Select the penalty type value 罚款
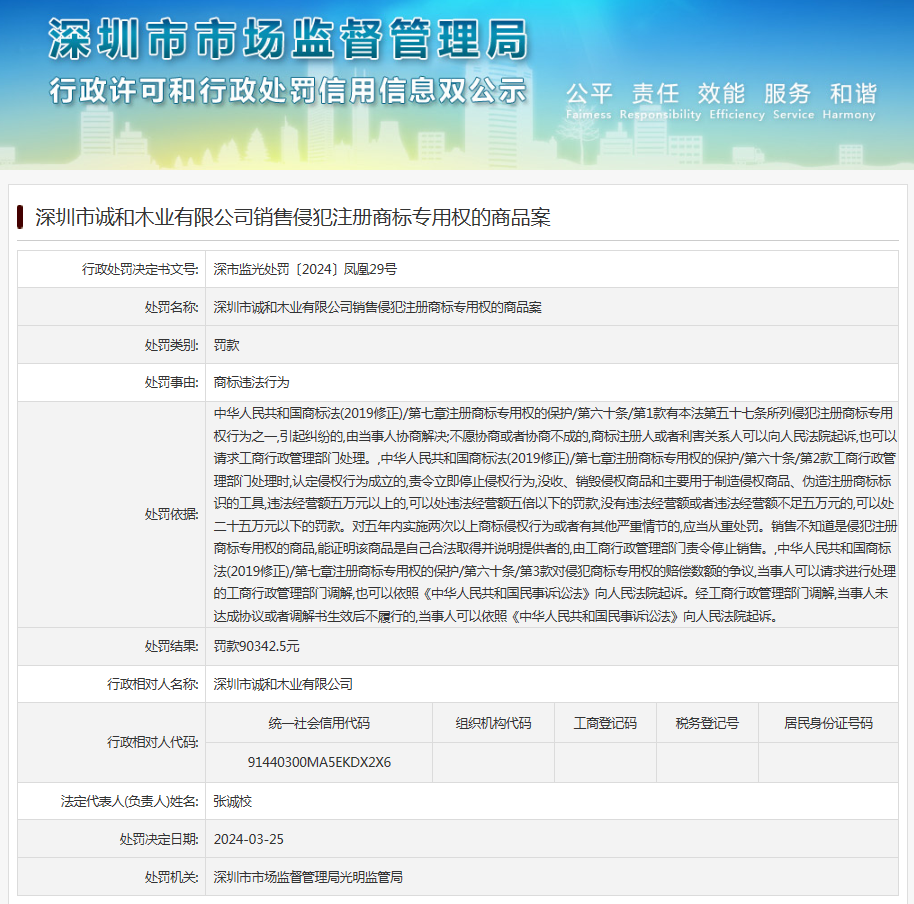 coord(226,345)
